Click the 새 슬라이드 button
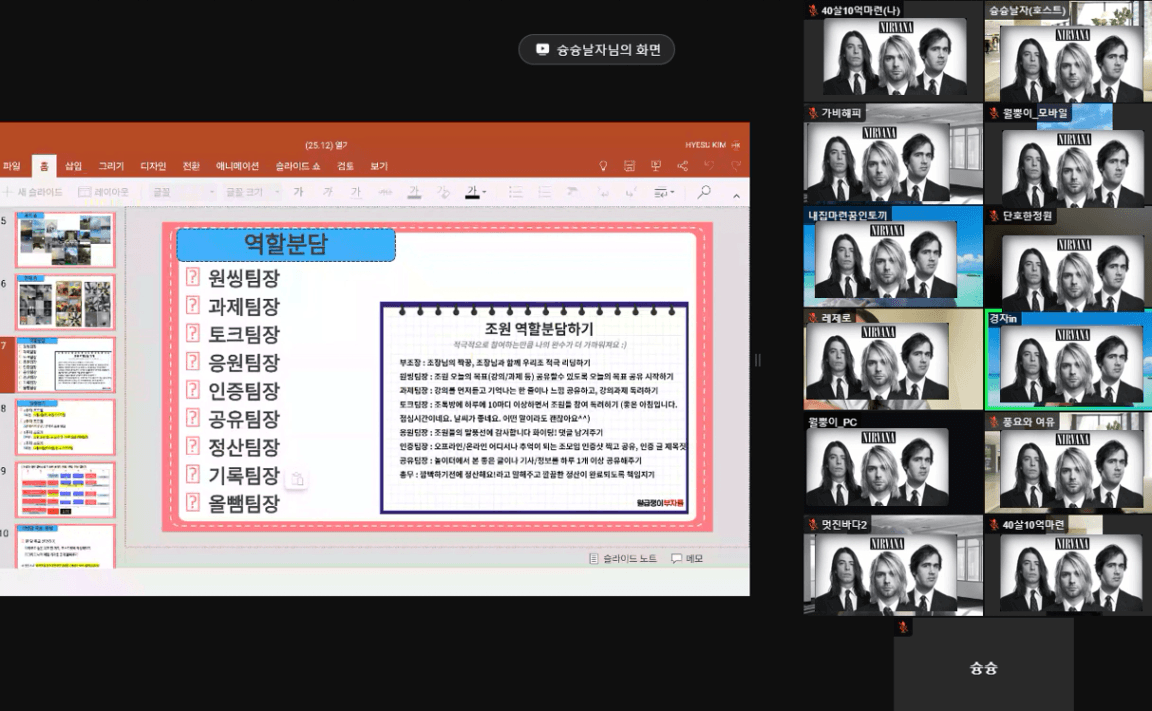This screenshot has width=1152, height=711. click(x=35, y=192)
